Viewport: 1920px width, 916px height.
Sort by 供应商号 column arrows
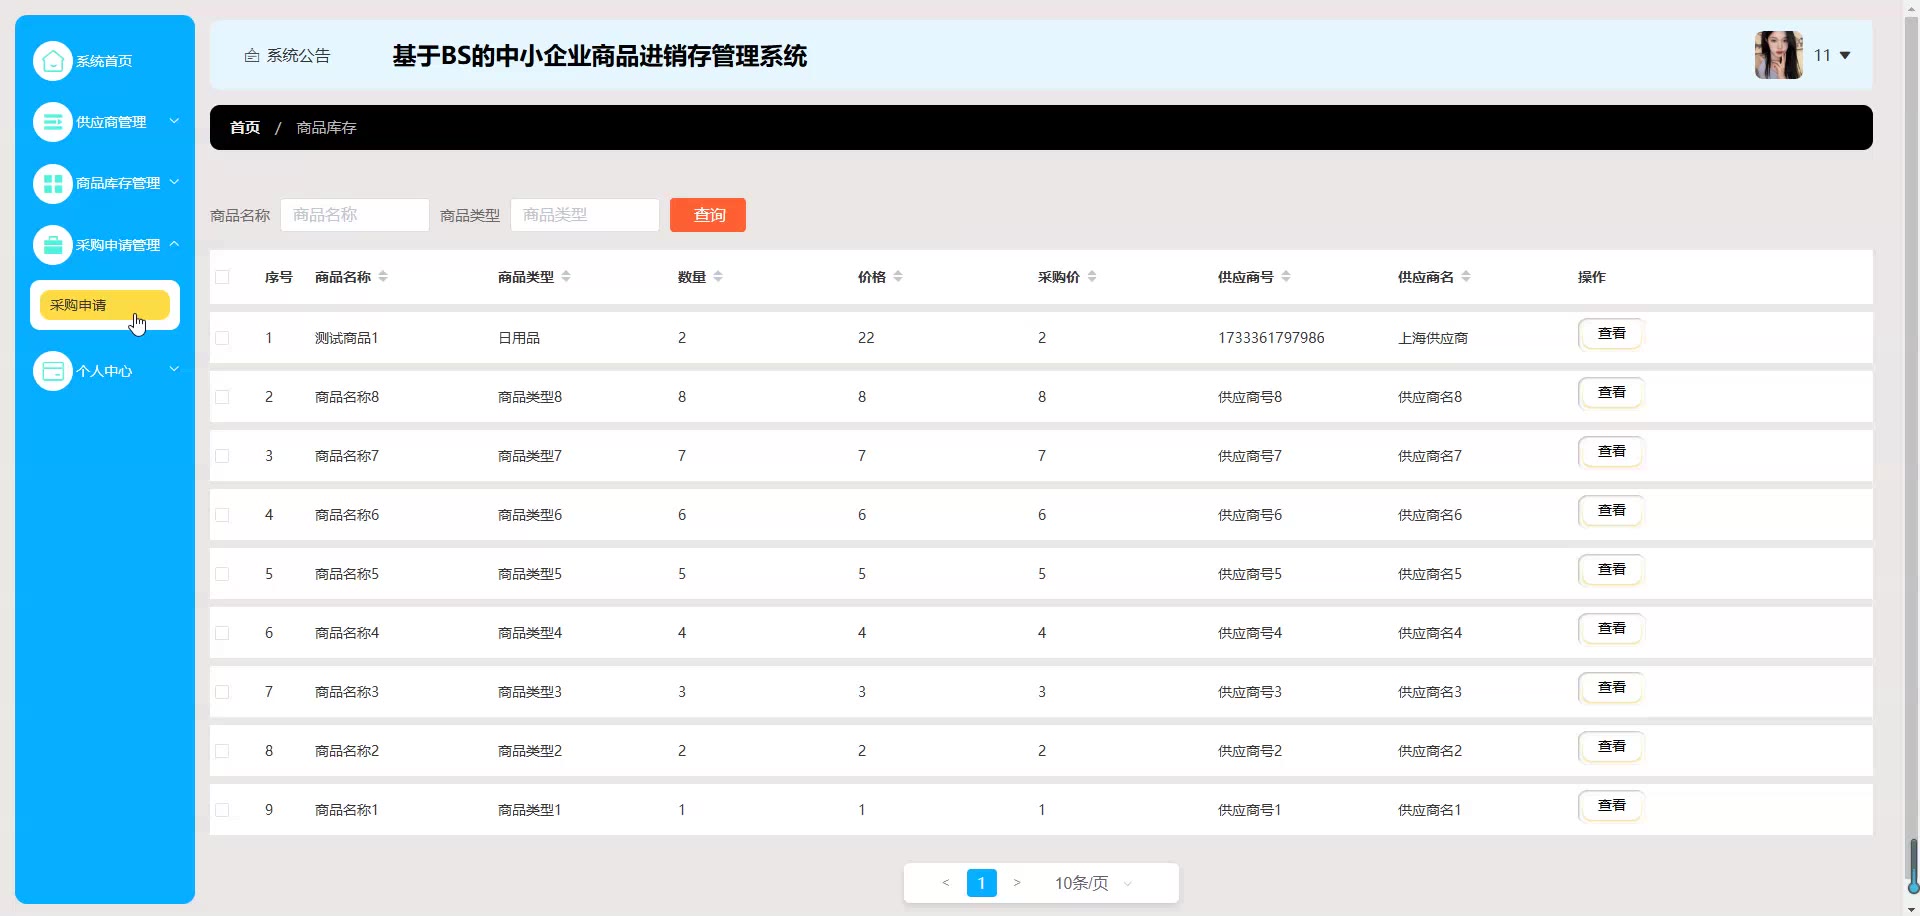(1286, 277)
